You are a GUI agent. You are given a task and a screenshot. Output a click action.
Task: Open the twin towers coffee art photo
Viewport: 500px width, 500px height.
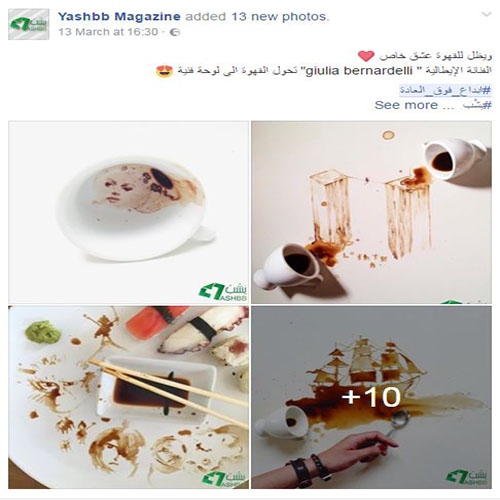[x=371, y=212]
